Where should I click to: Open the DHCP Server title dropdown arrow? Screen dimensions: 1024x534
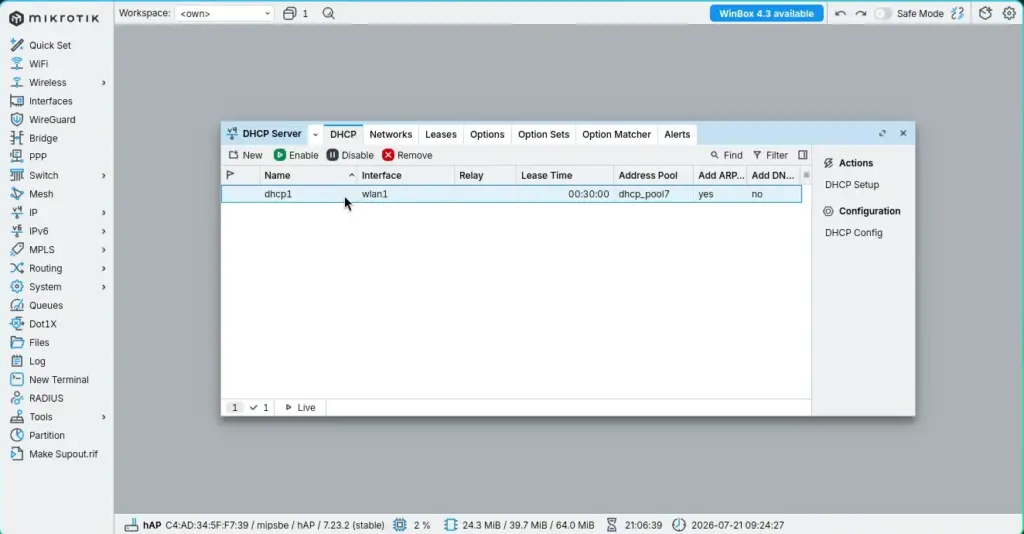(x=315, y=134)
